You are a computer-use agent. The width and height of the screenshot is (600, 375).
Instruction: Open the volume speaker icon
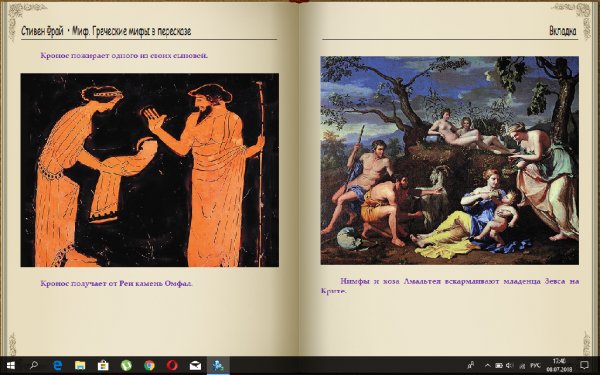(x=510, y=365)
